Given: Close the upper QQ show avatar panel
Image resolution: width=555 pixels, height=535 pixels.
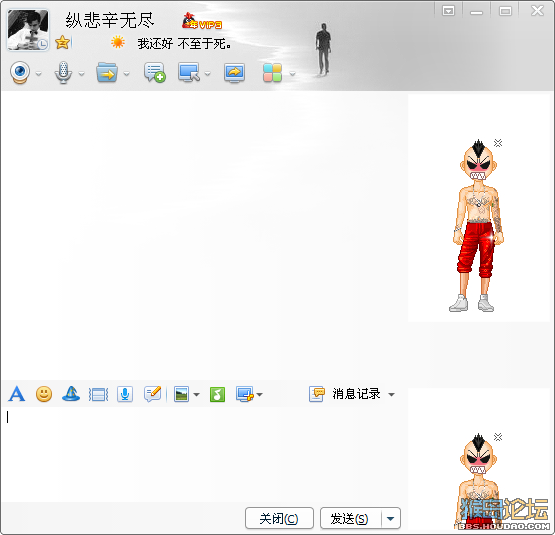Looking at the screenshot, I should [498, 143].
